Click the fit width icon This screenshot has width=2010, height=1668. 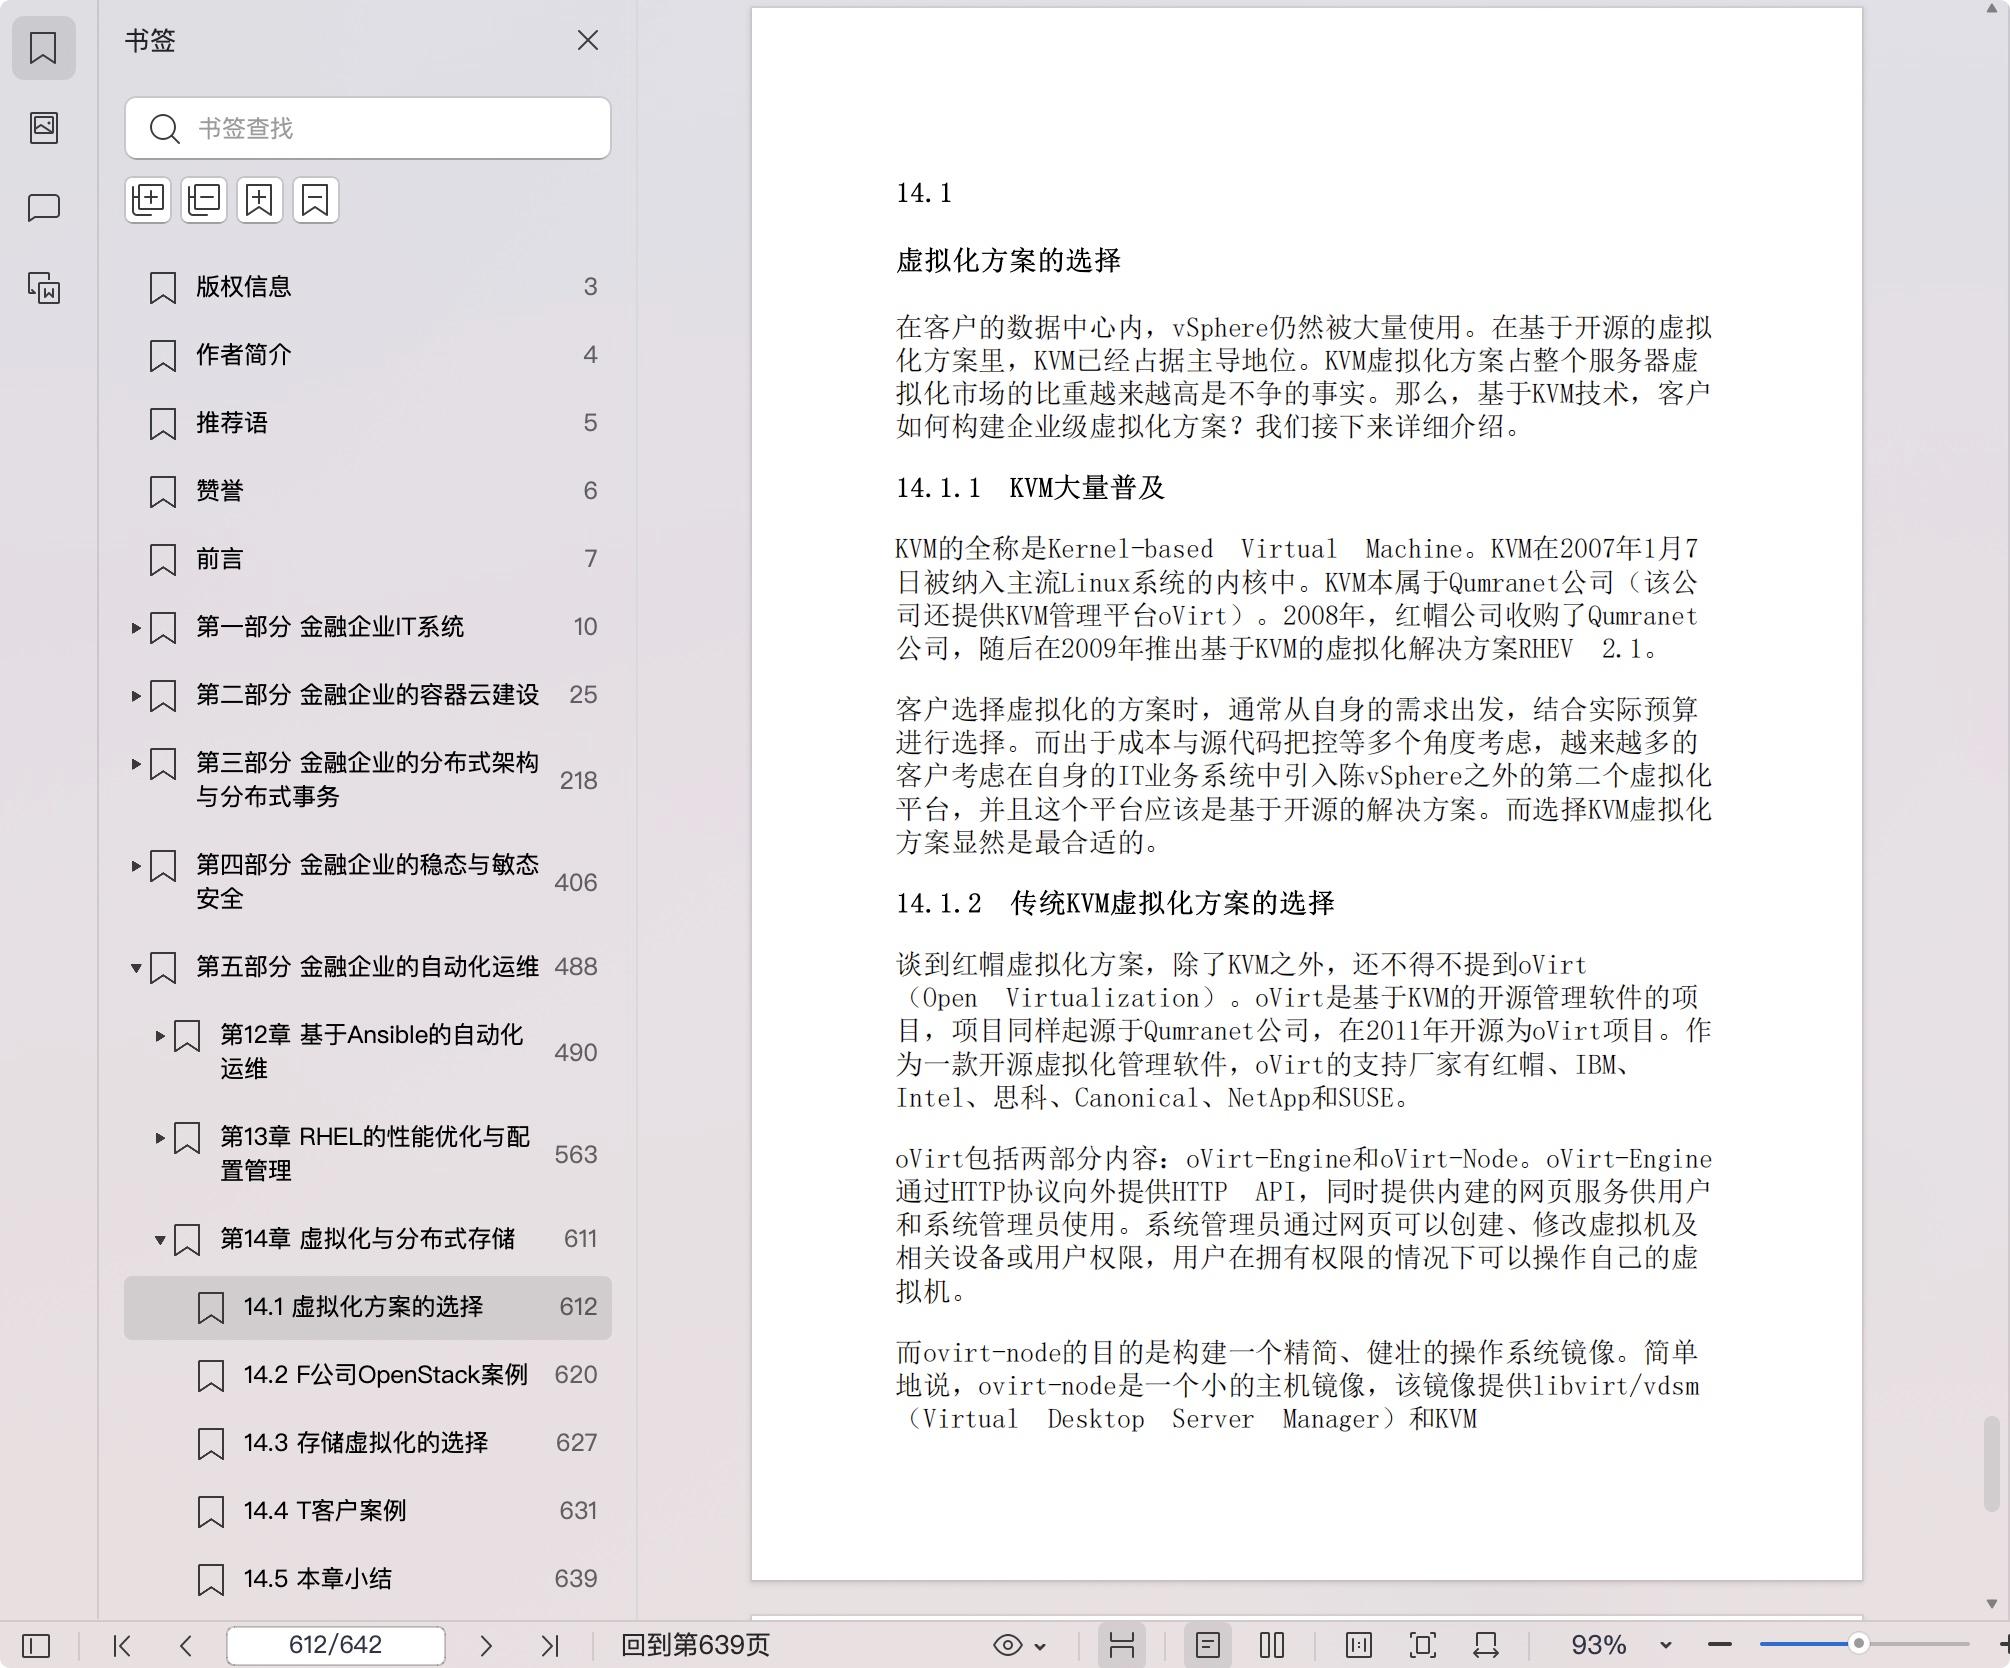click(x=1486, y=1645)
